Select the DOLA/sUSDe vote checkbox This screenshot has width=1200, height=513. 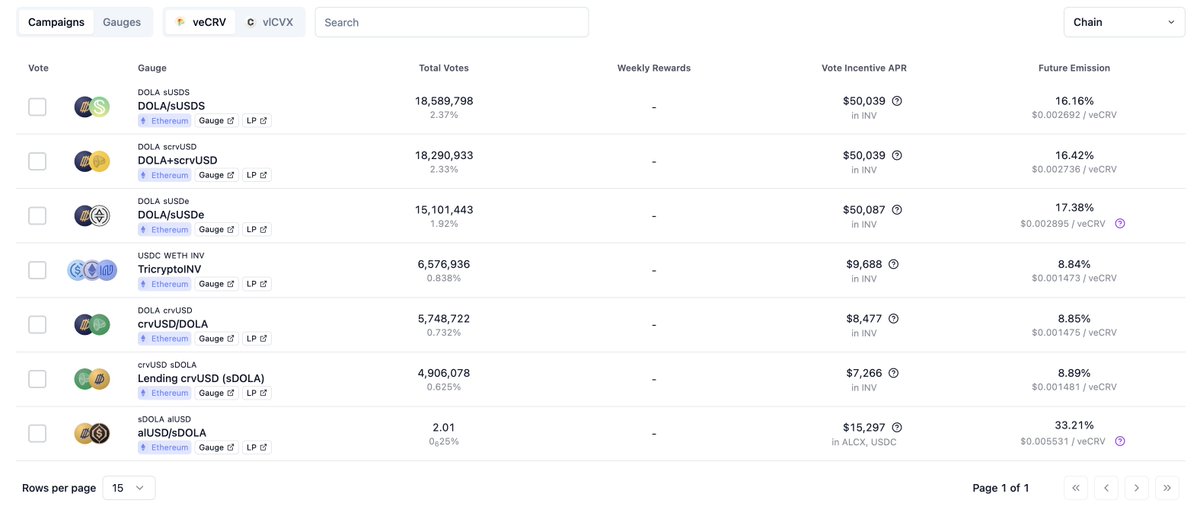pos(37,215)
